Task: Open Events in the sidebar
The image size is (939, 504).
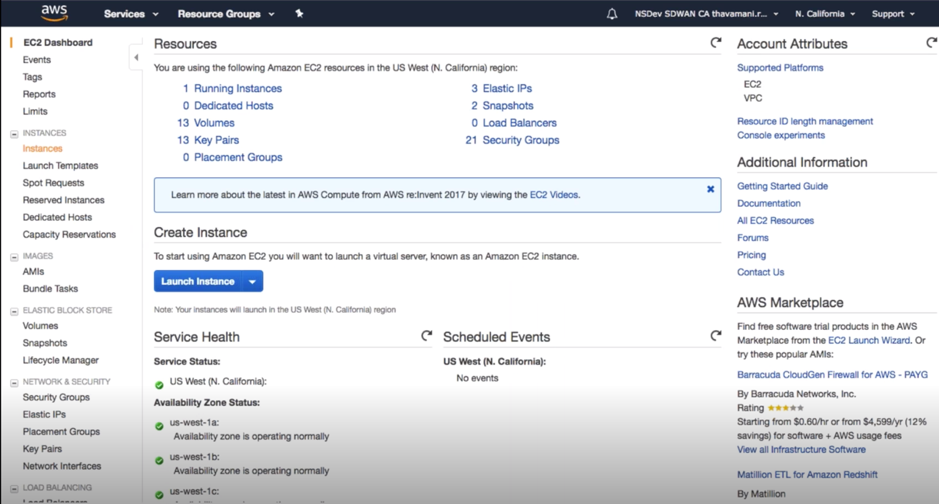Action: click(x=37, y=60)
